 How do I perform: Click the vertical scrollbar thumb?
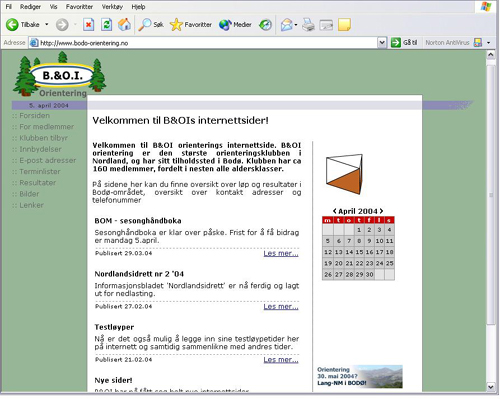pyautogui.click(x=491, y=195)
